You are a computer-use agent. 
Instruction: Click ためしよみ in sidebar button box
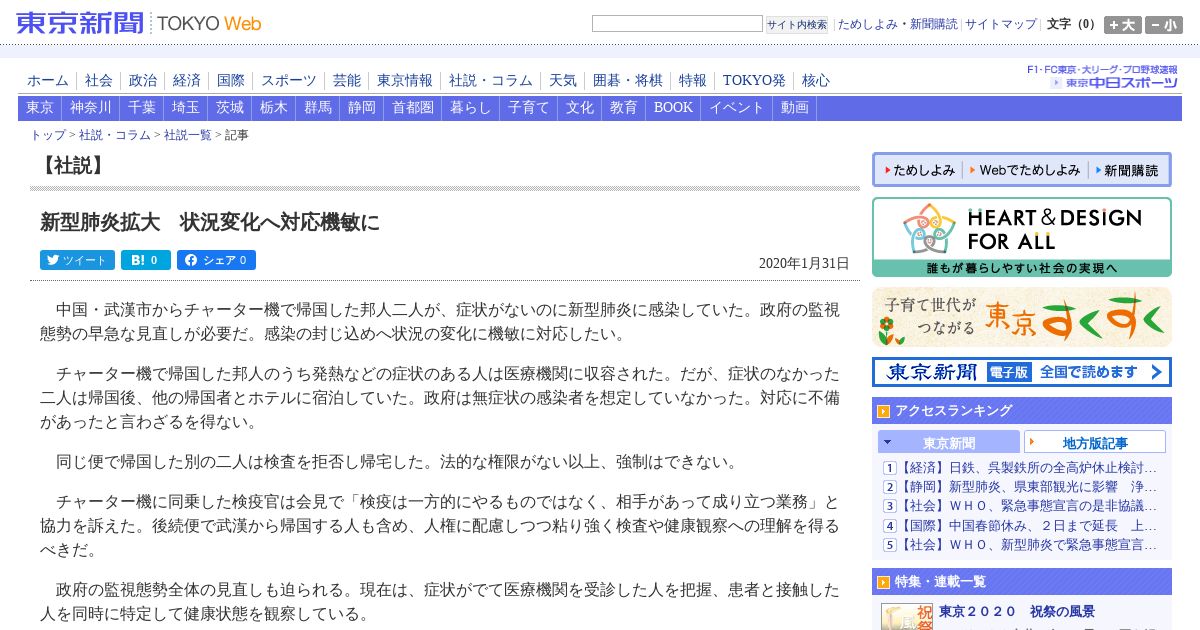click(x=918, y=170)
